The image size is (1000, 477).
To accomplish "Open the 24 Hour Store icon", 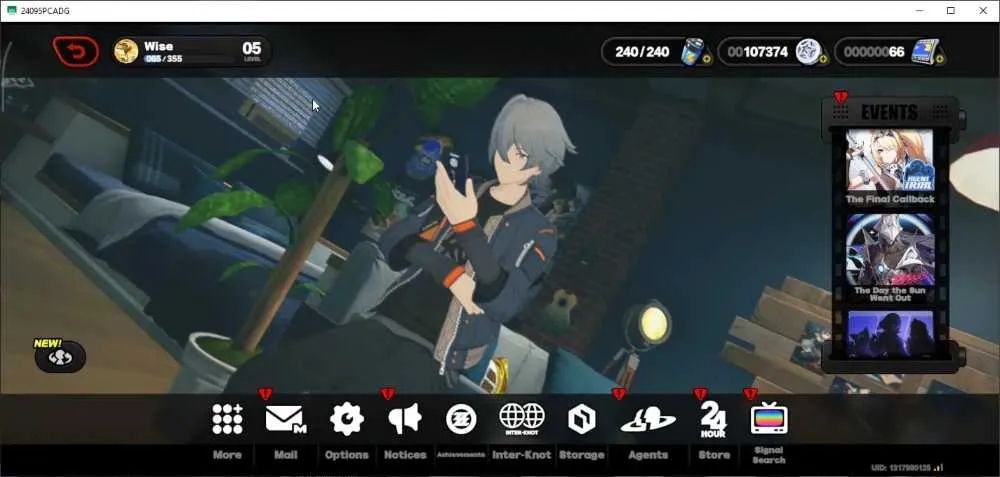I will pos(713,419).
